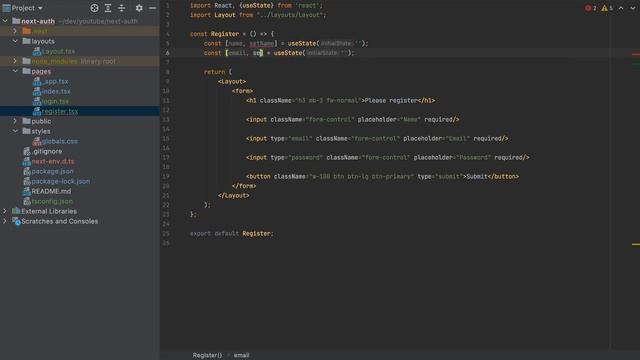Click the pages folder icon
Image resolution: width=640 pixels, height=360 pixels.
27,71
